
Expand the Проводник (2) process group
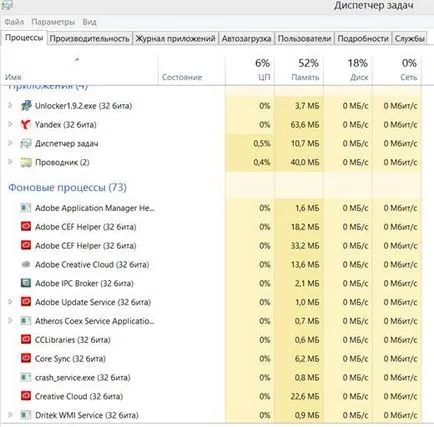[10, 162]
